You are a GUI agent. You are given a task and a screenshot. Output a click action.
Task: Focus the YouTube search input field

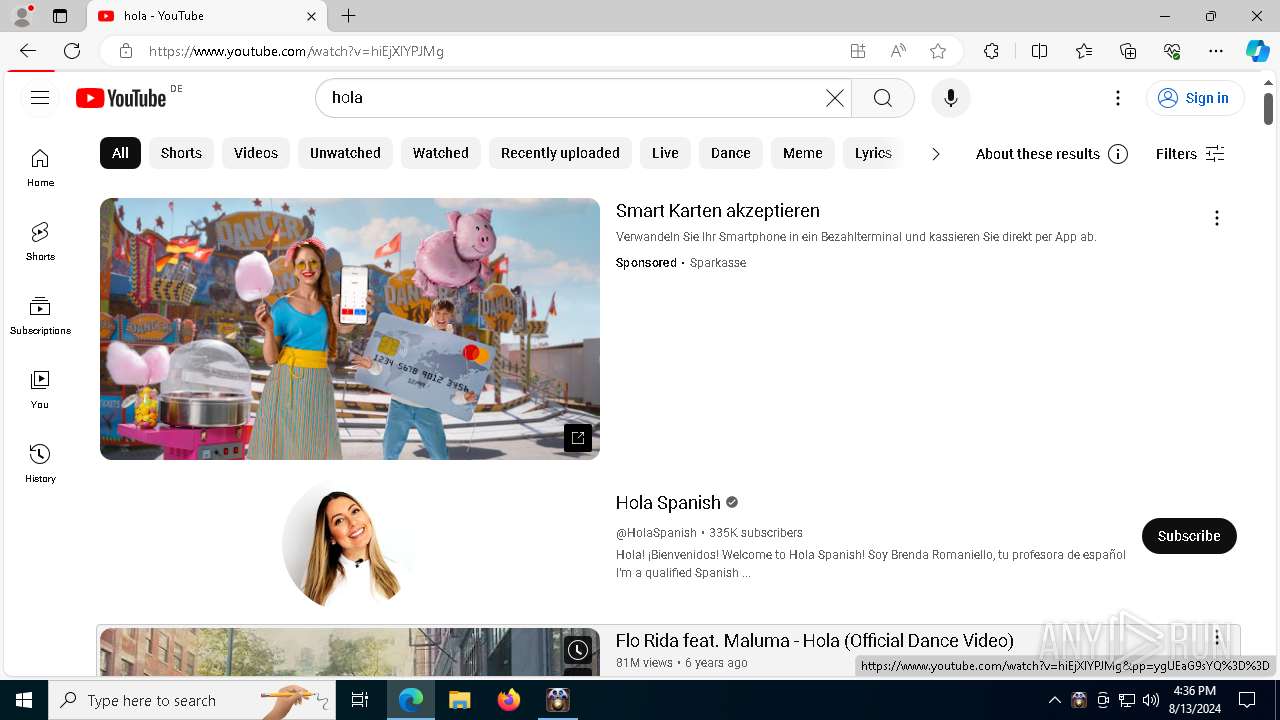click(575, 98)
